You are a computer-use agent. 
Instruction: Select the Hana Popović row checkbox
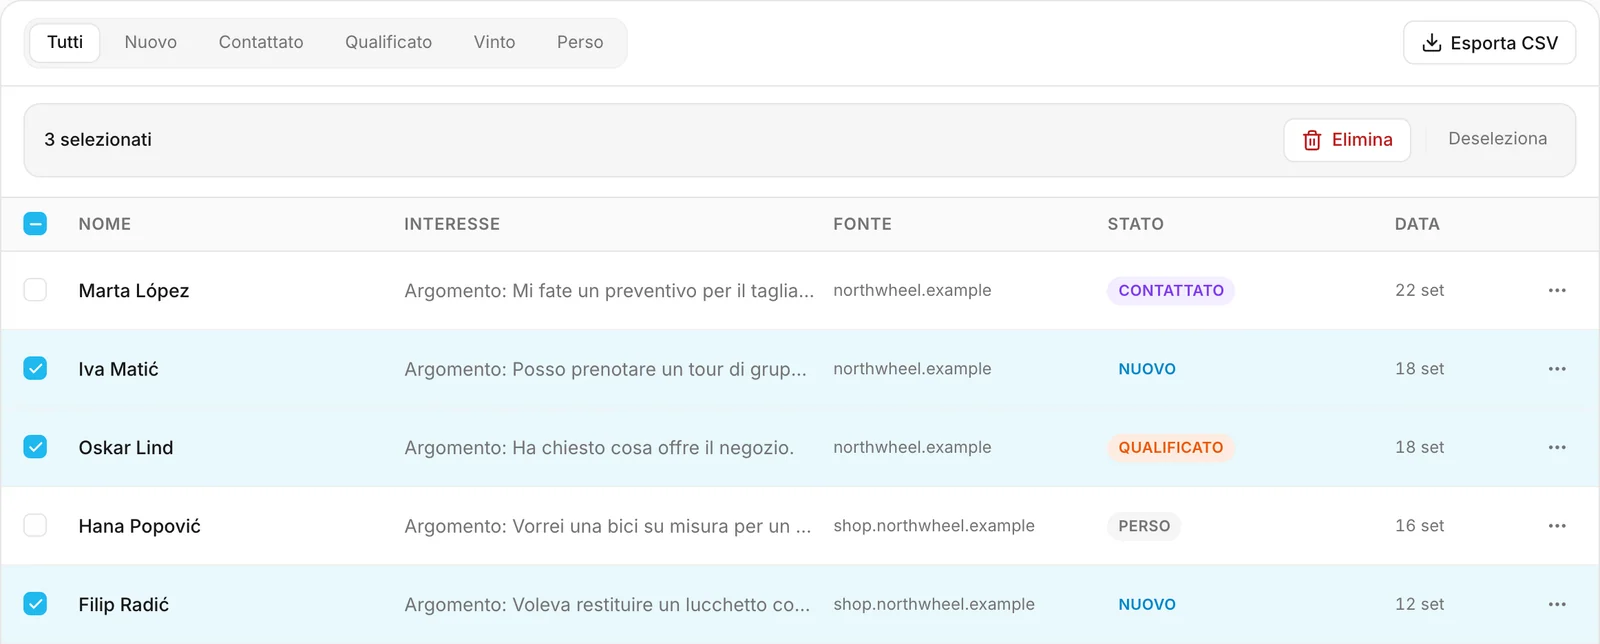[x=35, y=526]
